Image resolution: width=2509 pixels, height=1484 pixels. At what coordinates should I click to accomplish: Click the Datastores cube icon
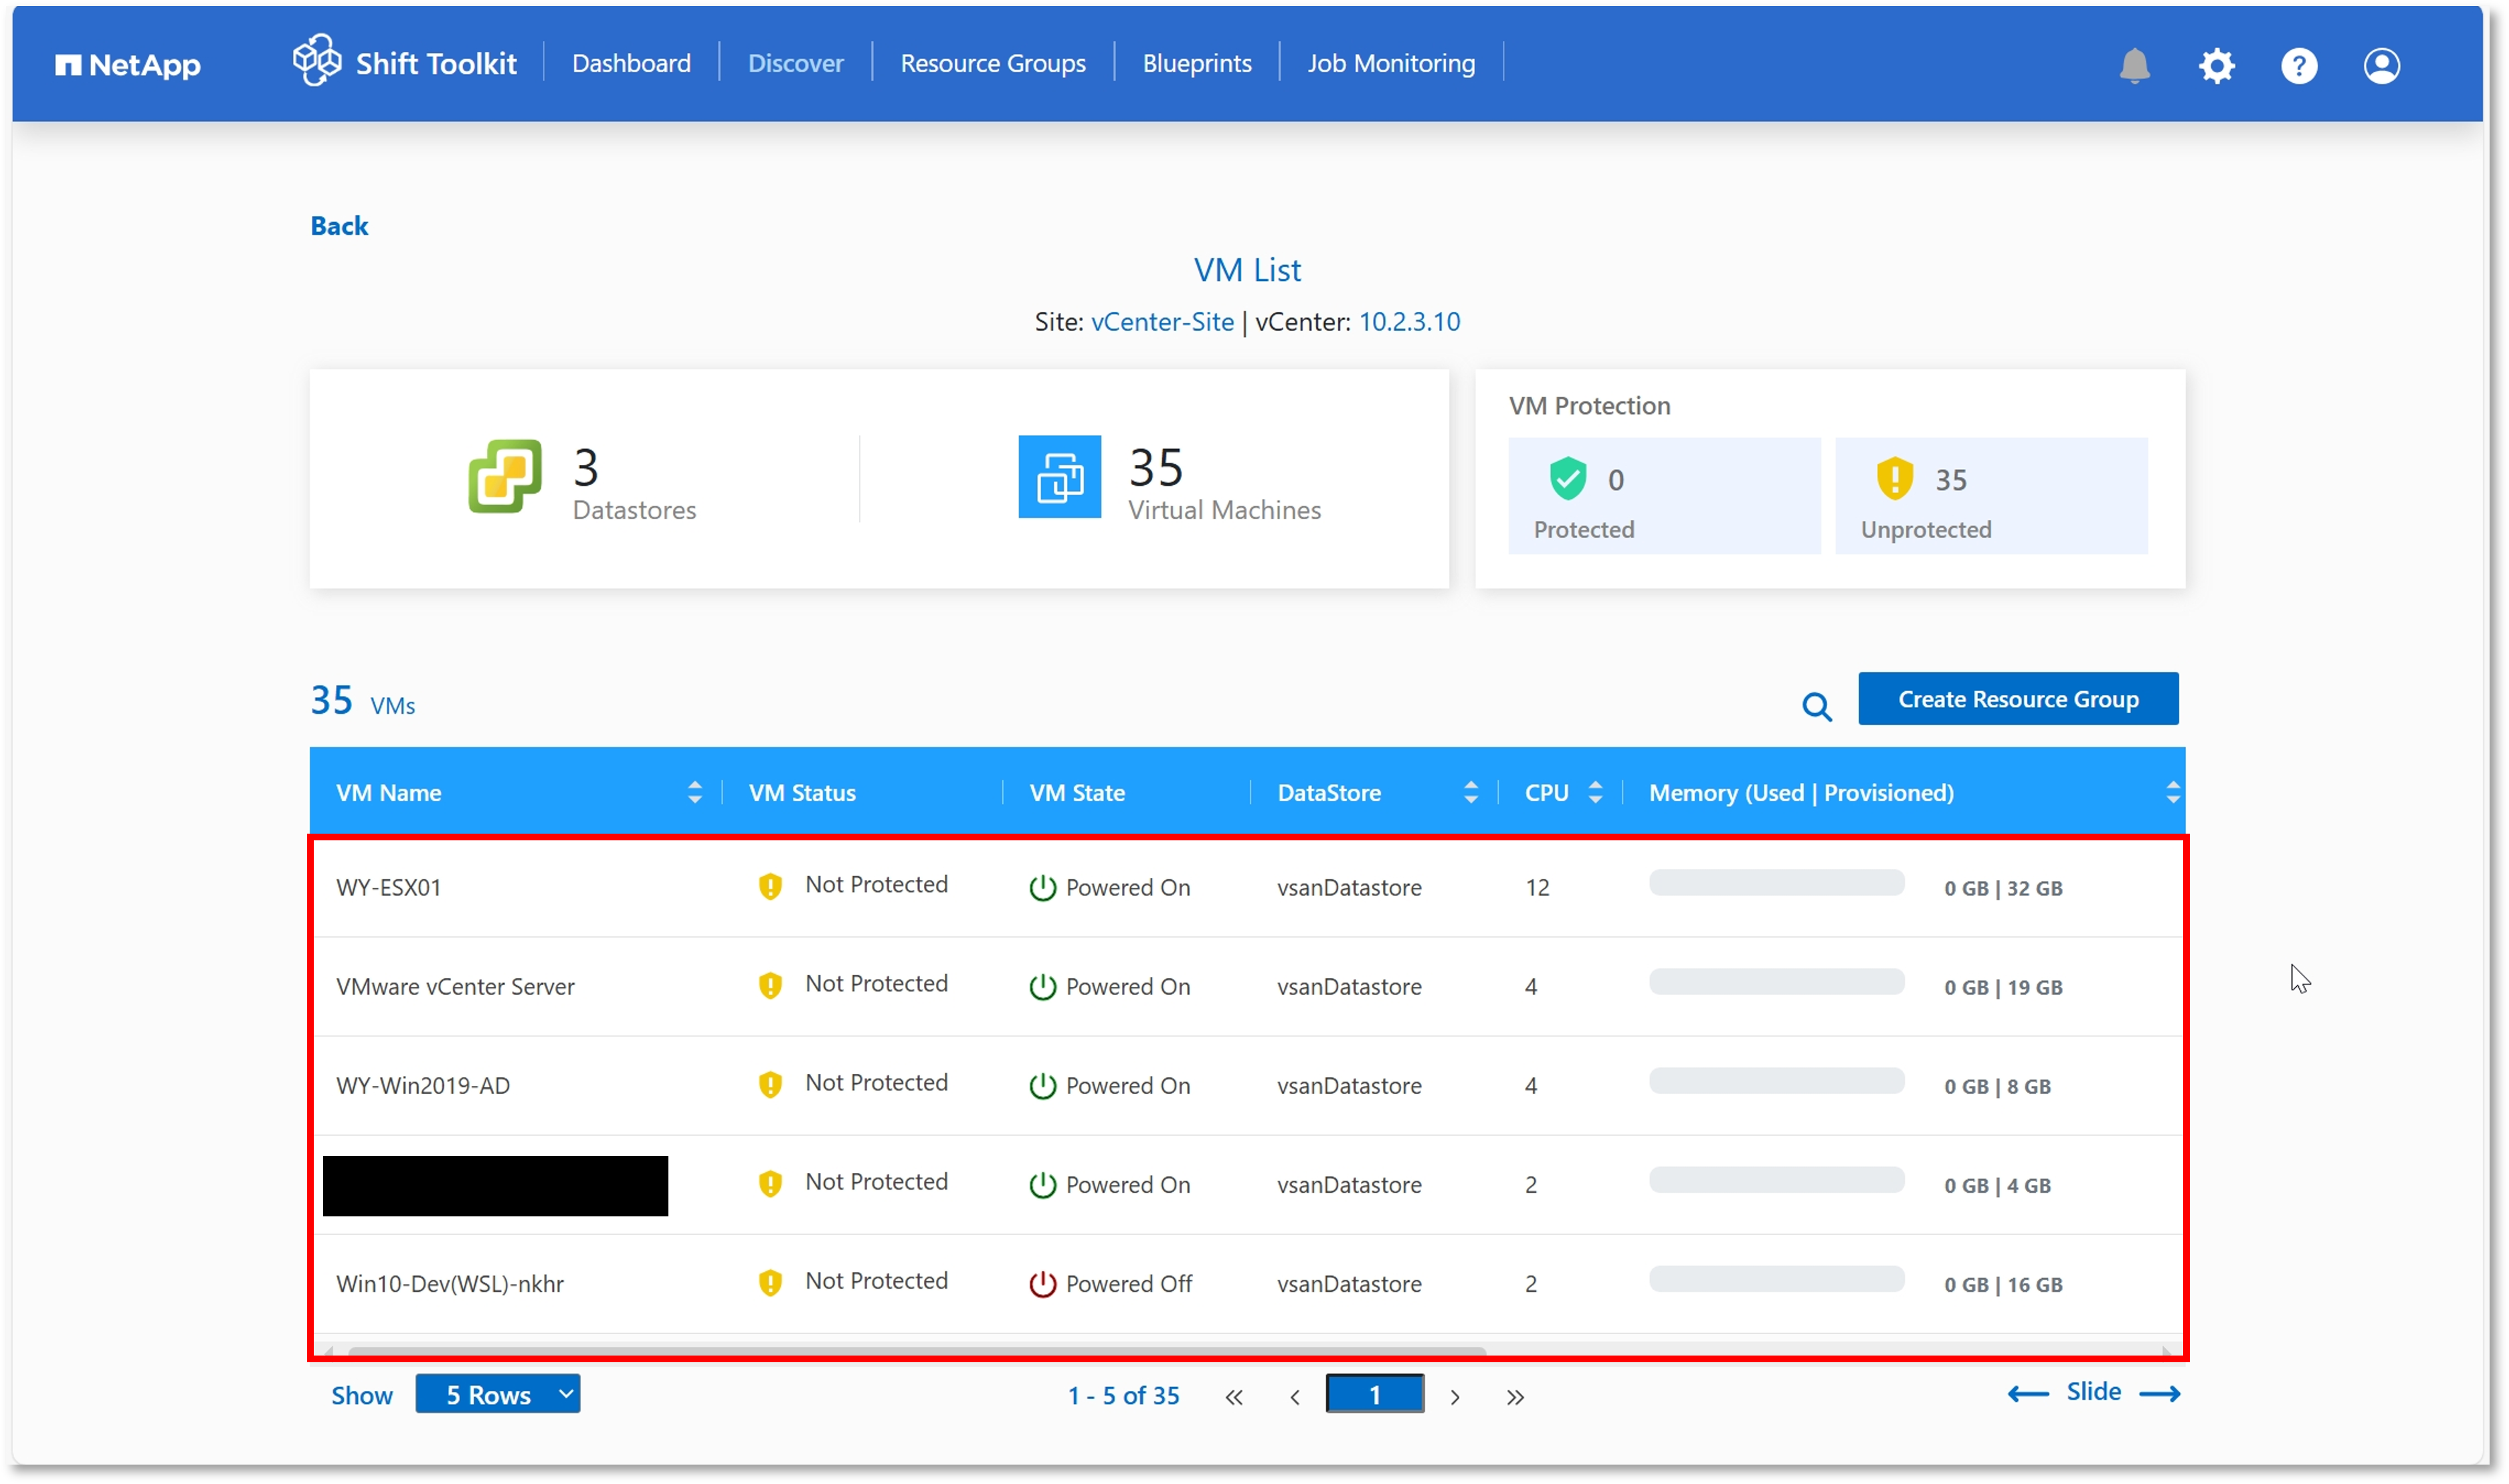(505, 476)
